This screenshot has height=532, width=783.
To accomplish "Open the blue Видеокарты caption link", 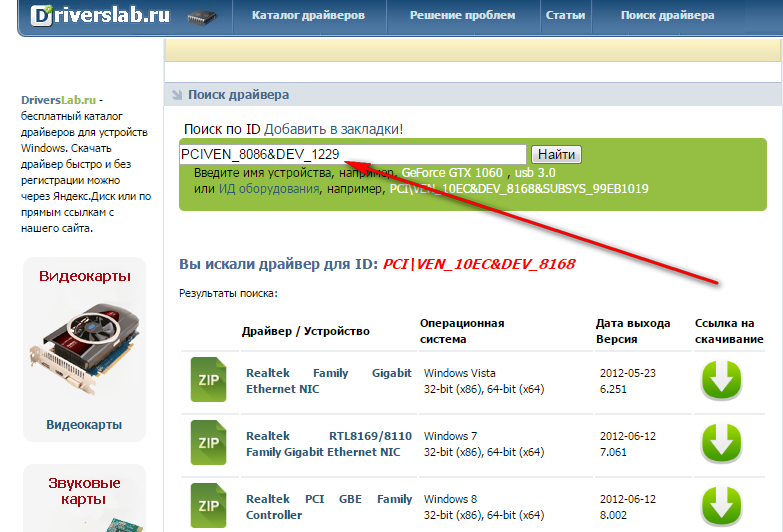I will [84, 425].
